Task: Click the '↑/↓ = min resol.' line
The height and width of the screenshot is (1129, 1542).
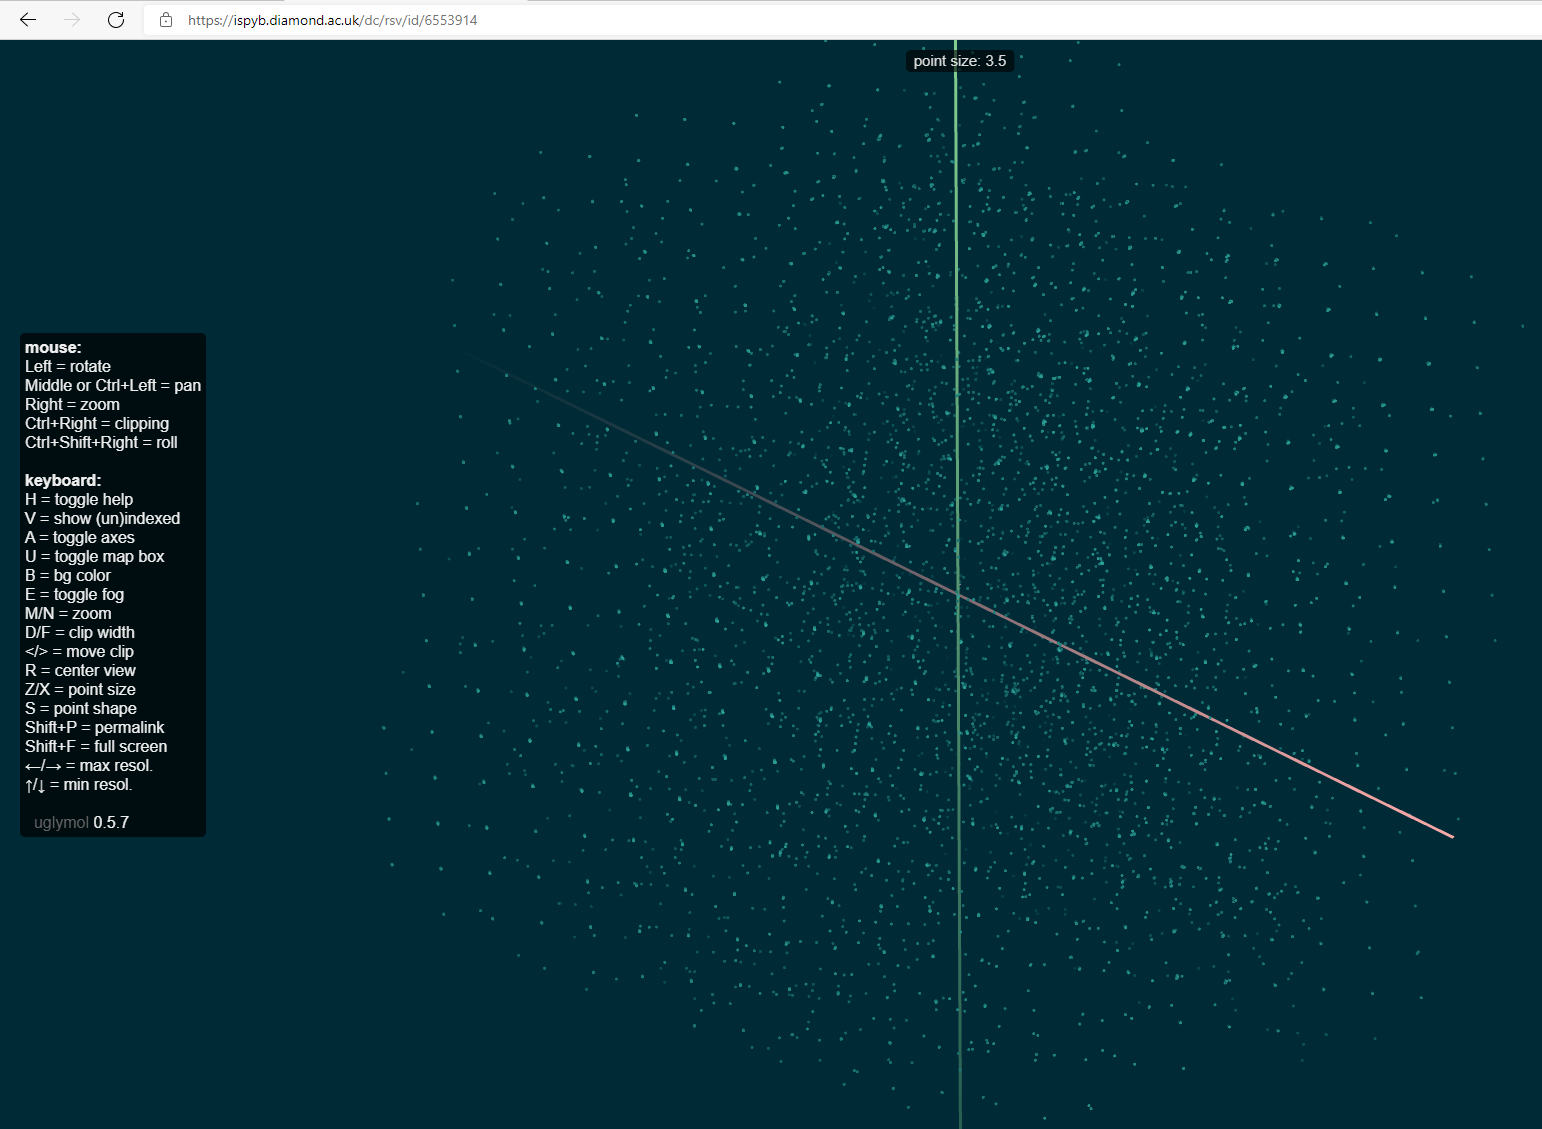Action: [79, 785]
